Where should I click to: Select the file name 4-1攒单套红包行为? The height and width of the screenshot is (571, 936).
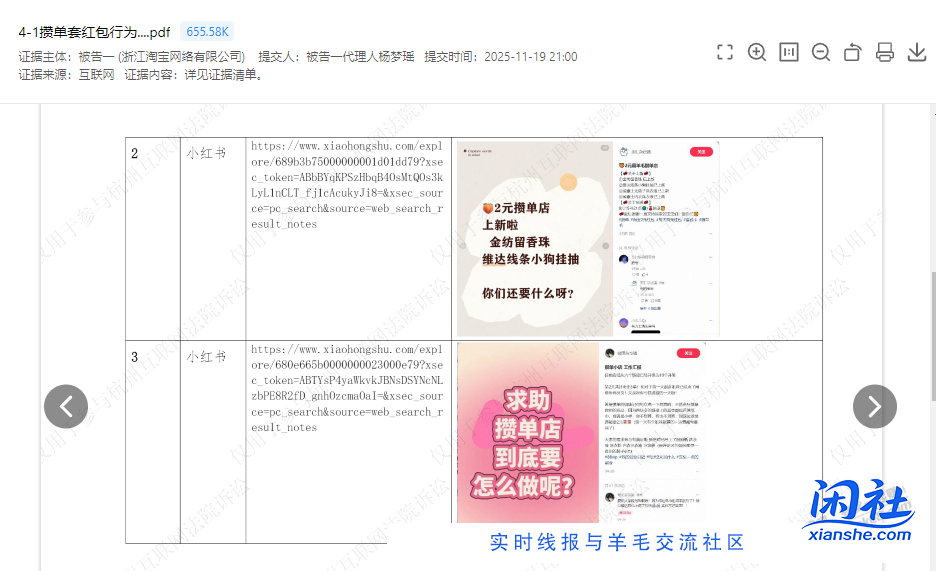point(94,32)
